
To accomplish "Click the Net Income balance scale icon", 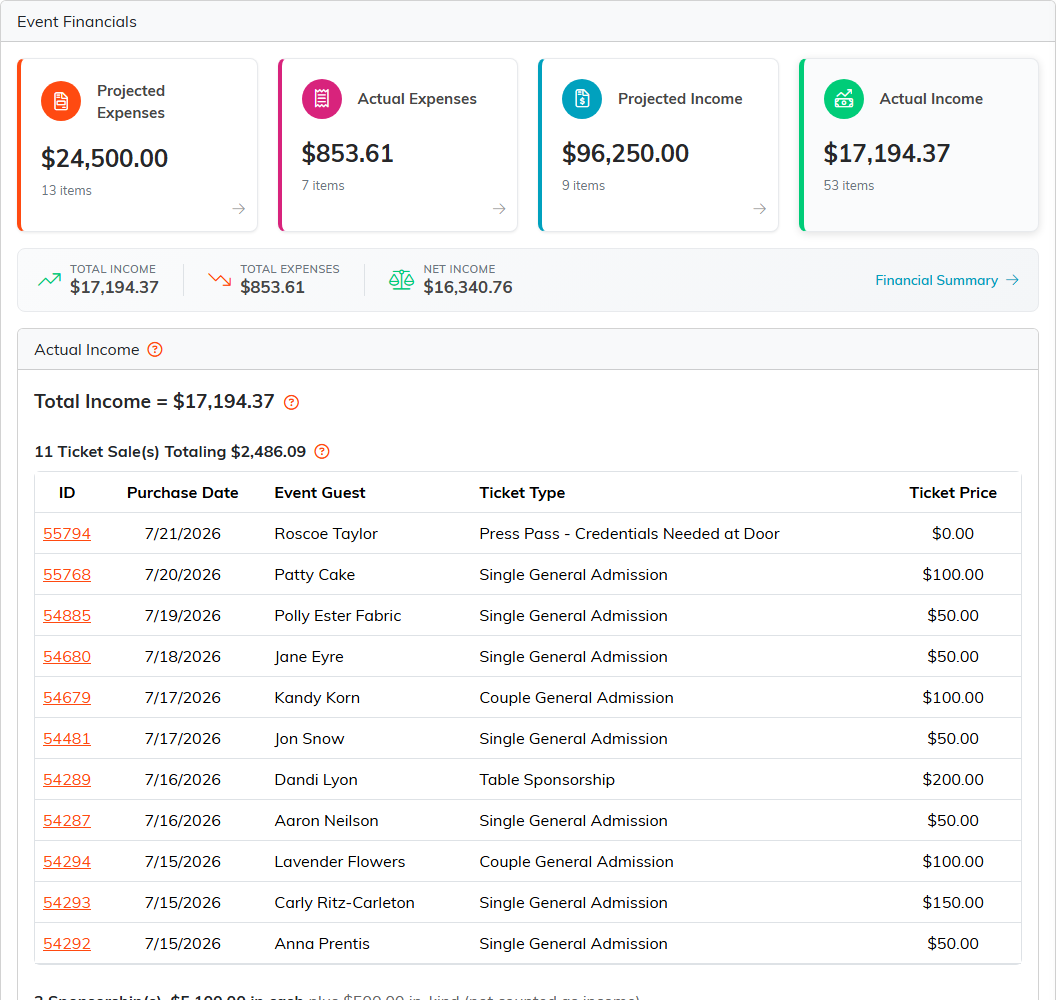I will (x=401, y=279).
